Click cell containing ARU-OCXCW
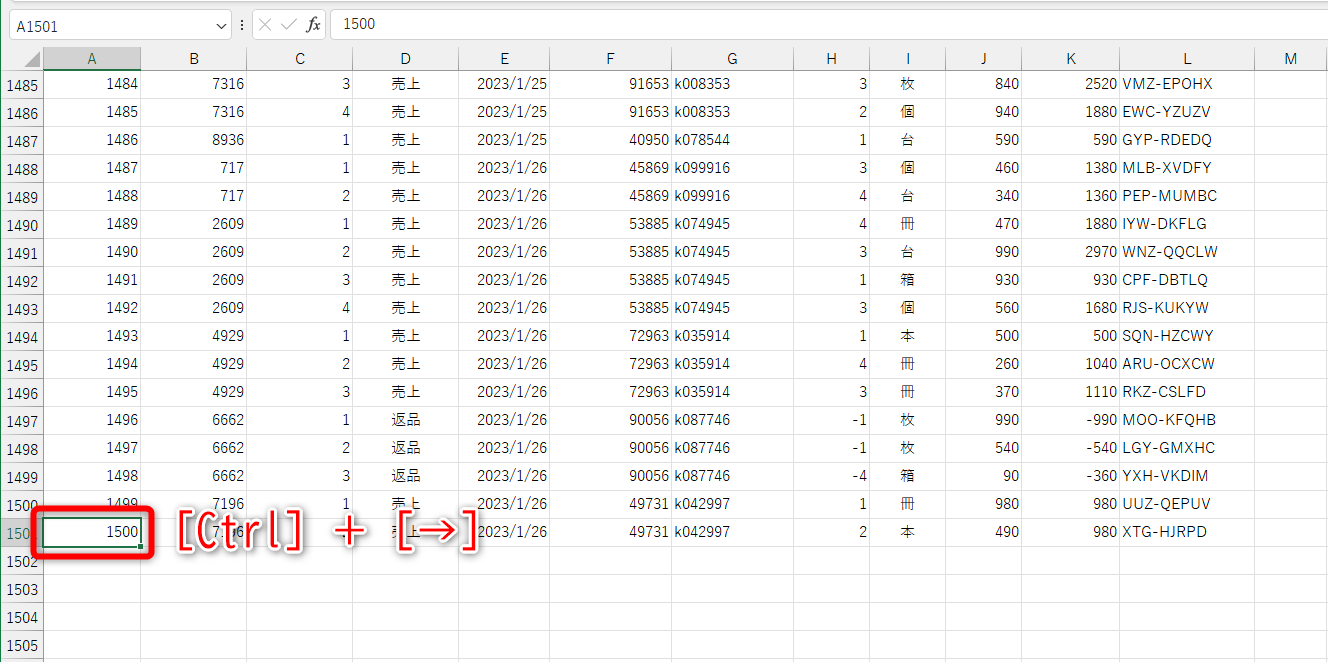1328x662 pixels. [1187, 364]
